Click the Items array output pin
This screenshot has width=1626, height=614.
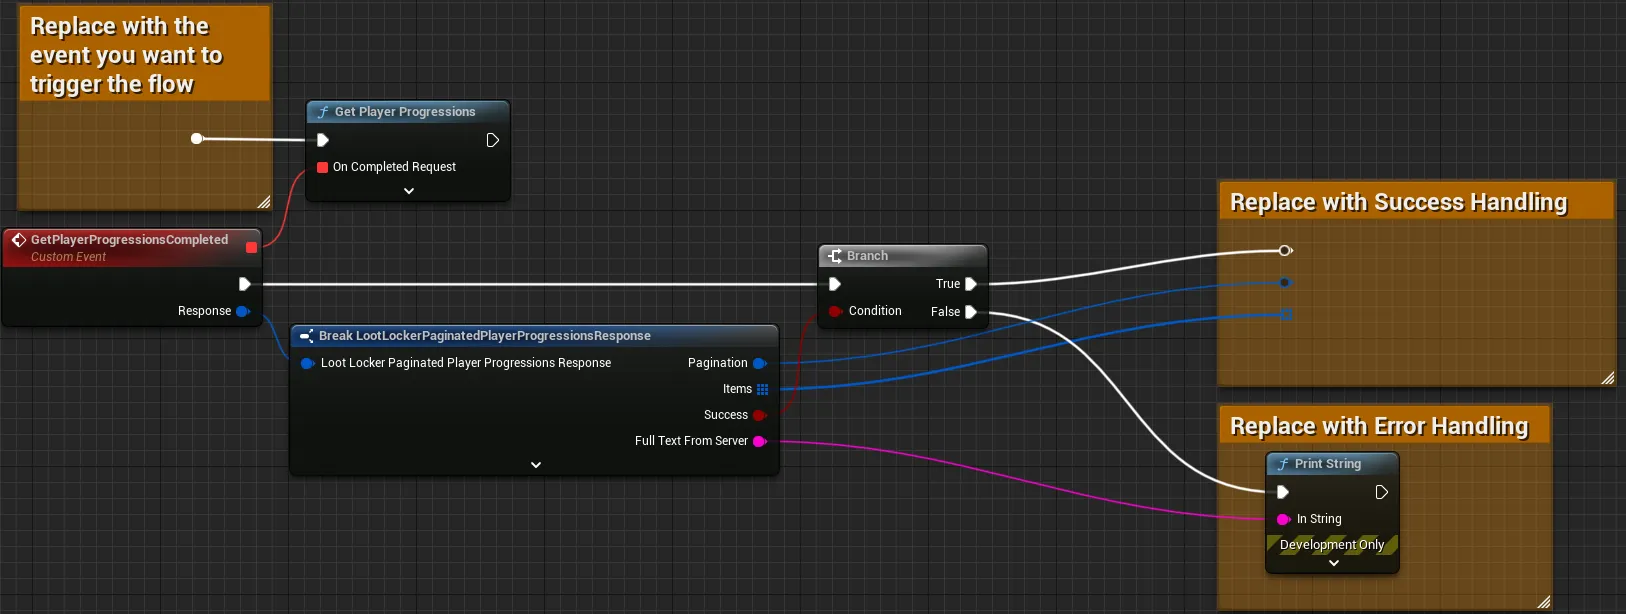[x=762, y=389]
